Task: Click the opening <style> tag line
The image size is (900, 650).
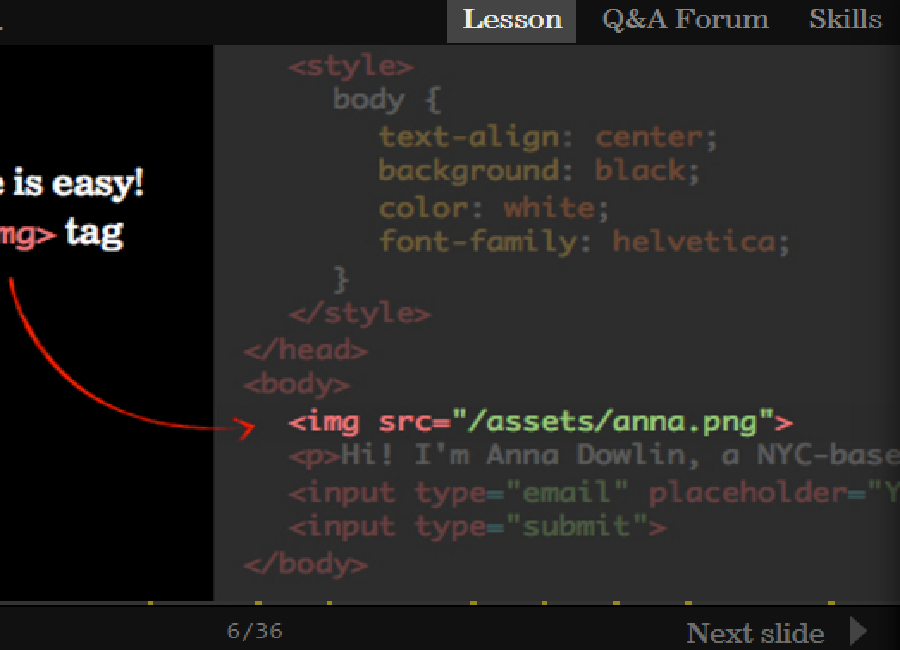Action: pos(350,67)
